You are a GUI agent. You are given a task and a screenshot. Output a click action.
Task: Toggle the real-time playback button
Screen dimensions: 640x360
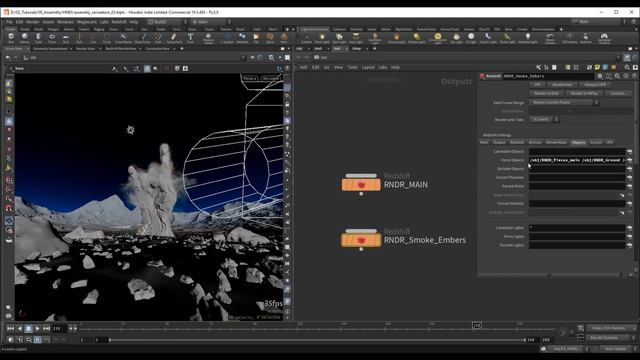[x=37, y=340]
